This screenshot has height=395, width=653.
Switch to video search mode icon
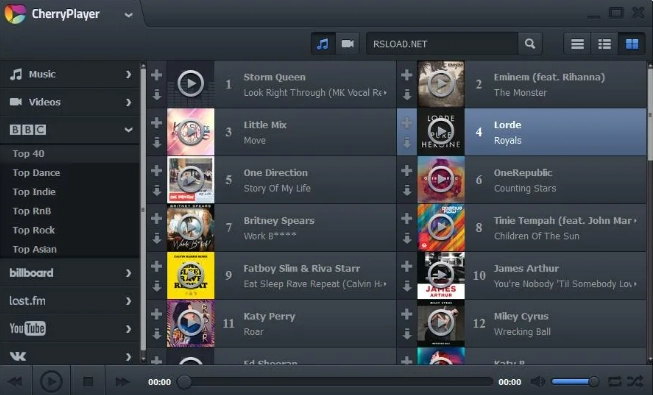347,44
